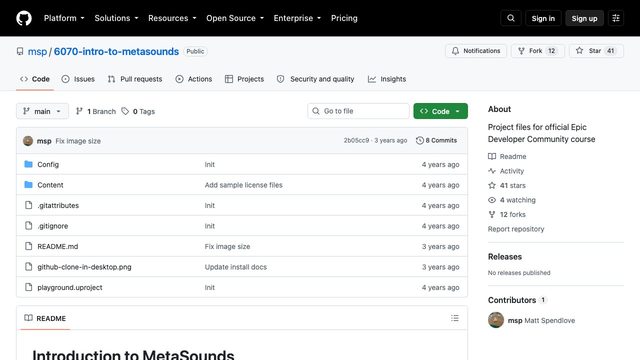The height and width of the screenshot is (360, 640).
Task: Open the Content folder
Action: pyautogui.click(x=50, y=185)
